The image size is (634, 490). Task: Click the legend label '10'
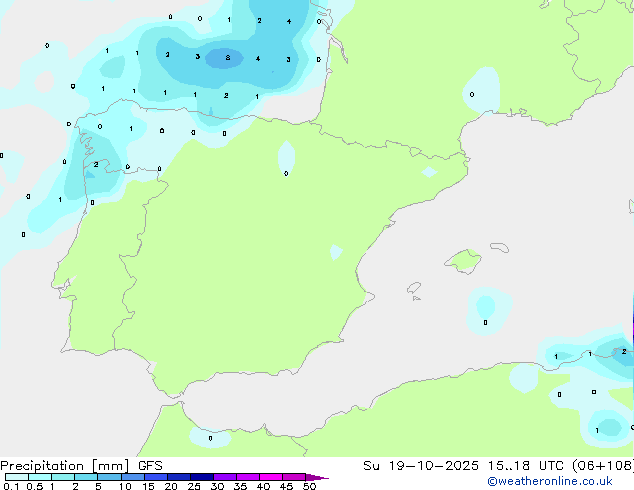[125, 486]
